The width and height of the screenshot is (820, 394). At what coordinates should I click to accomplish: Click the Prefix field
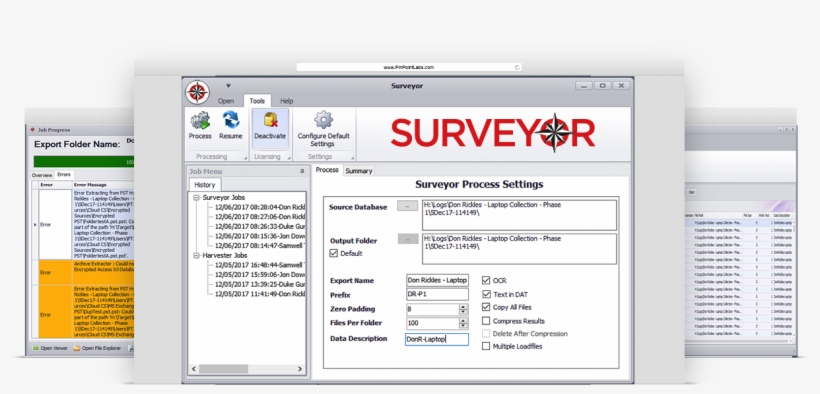tap(437, 295)
